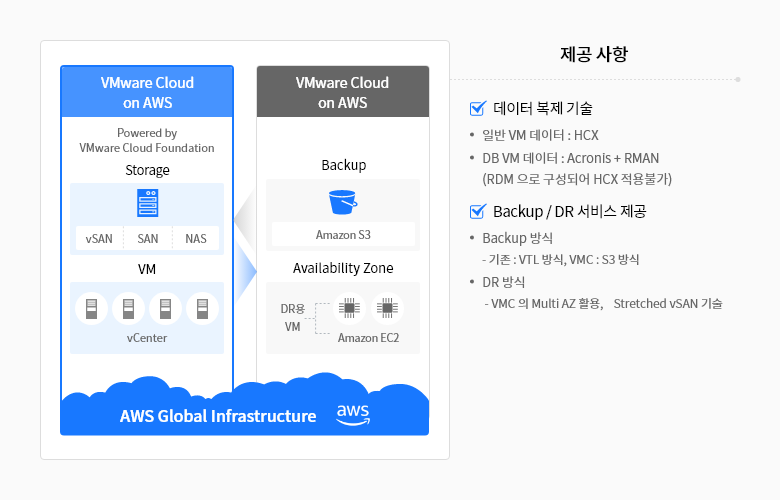The image size is (780, 500).
Task: Click the blue VMware Cloud on AWS header
Action: tap(147, 92)
